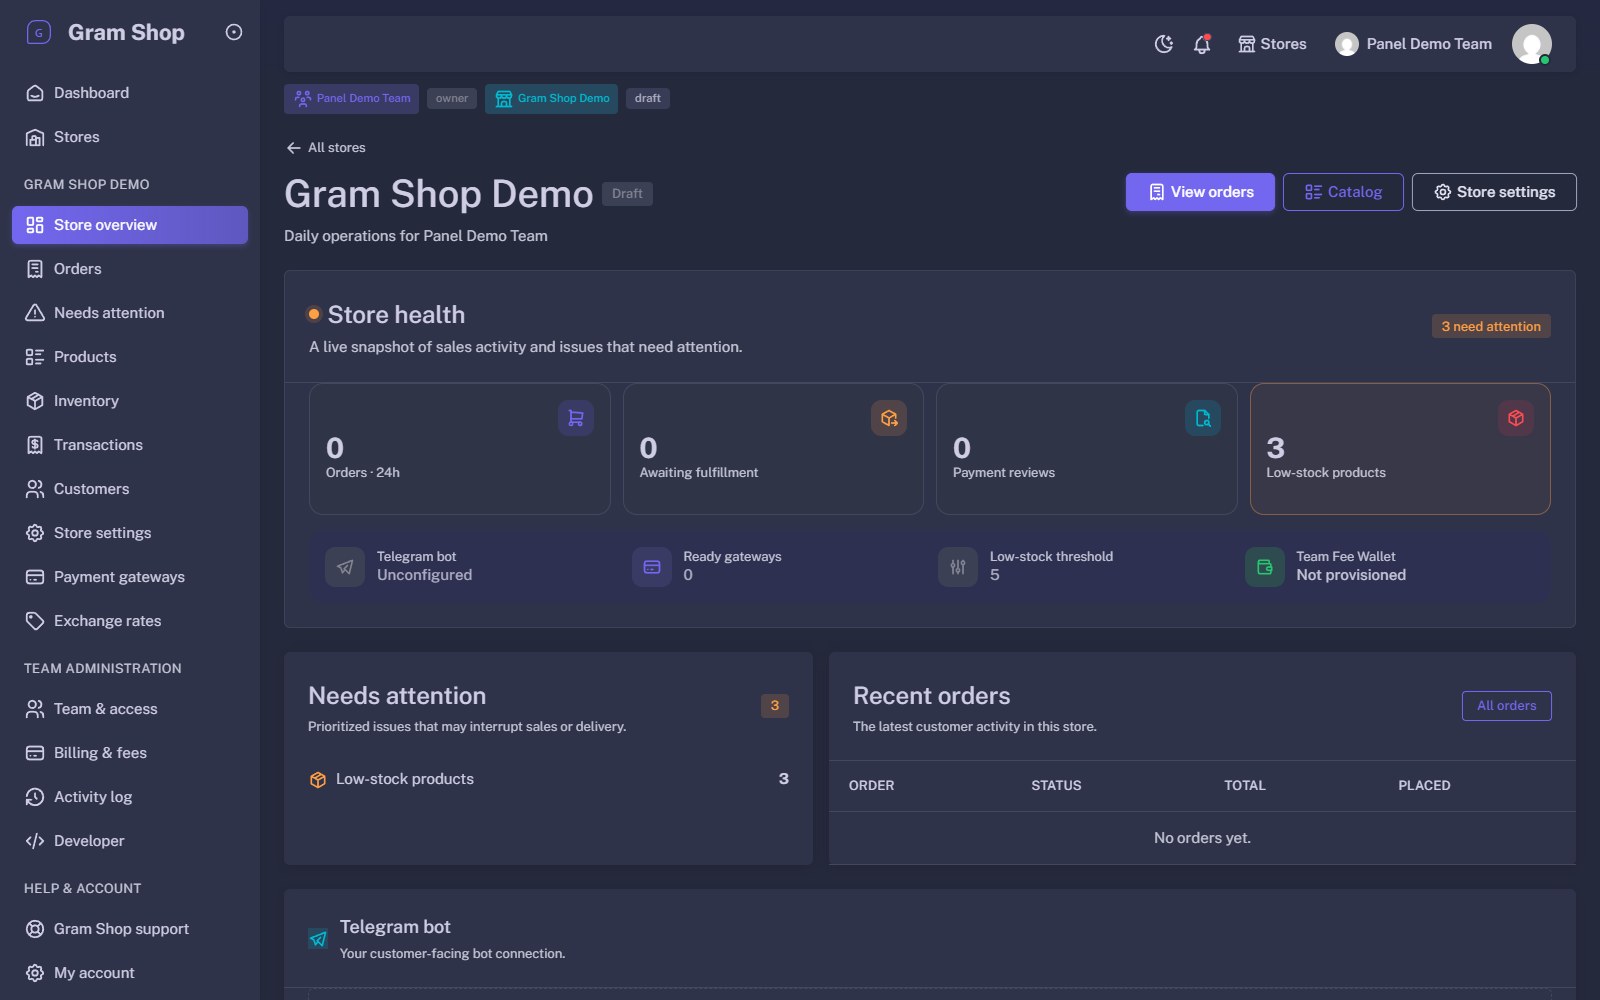Click 3 need attention badge
Screen dimensions: 1600x1000
click(x=1491, y=326)
